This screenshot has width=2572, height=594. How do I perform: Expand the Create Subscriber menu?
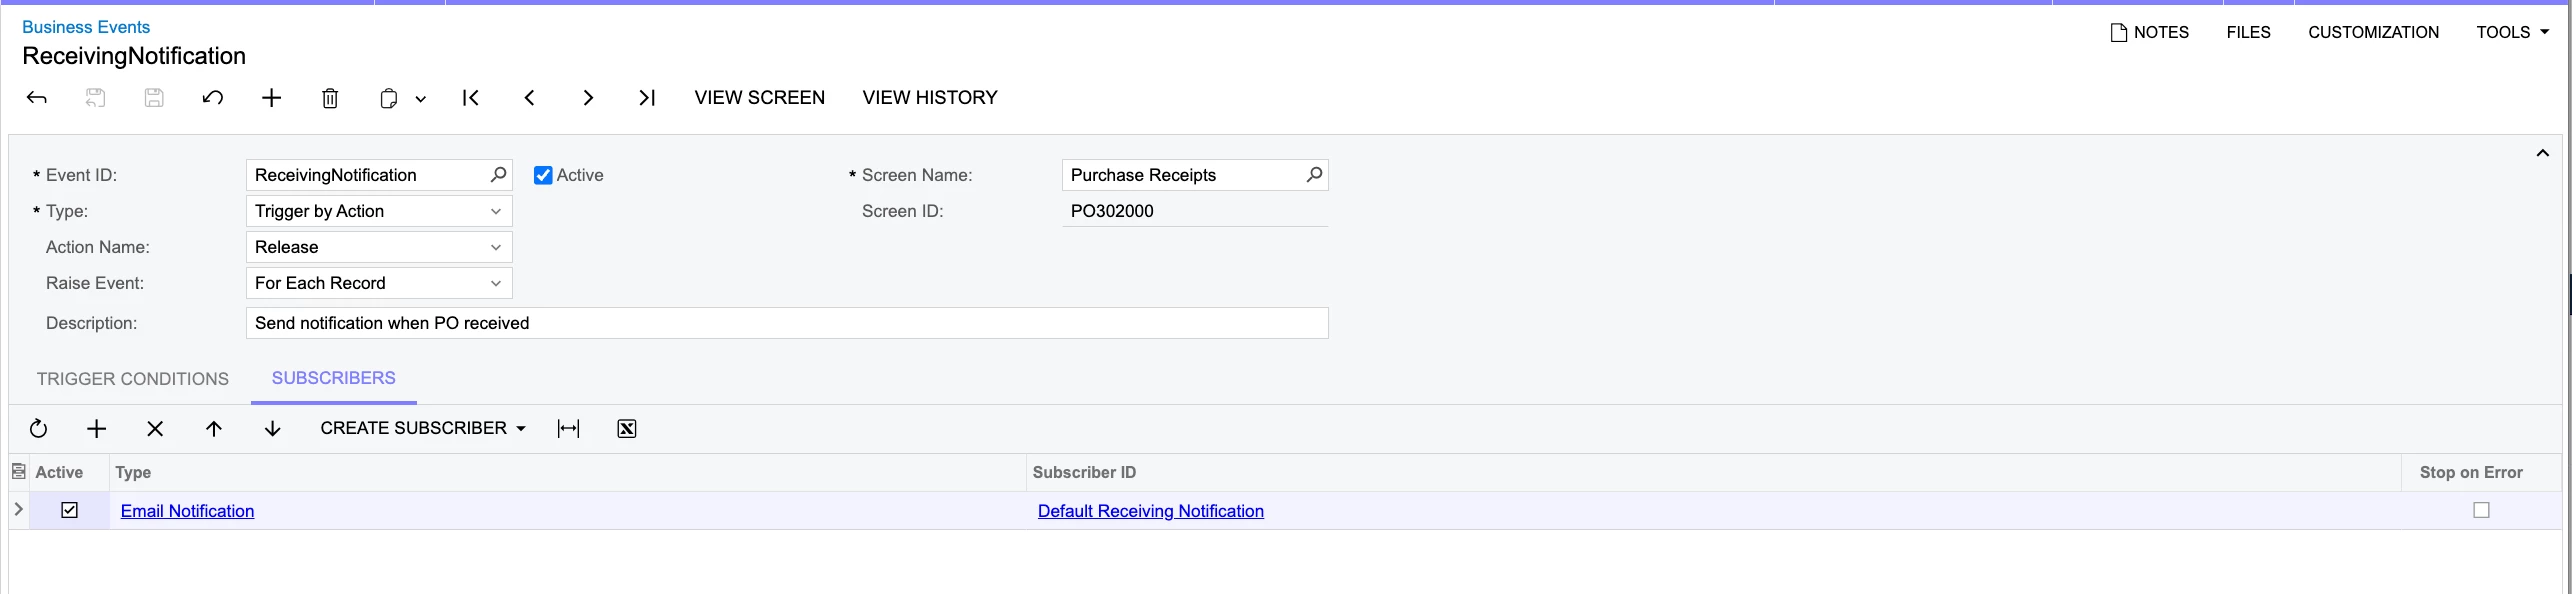coord(423,428)
